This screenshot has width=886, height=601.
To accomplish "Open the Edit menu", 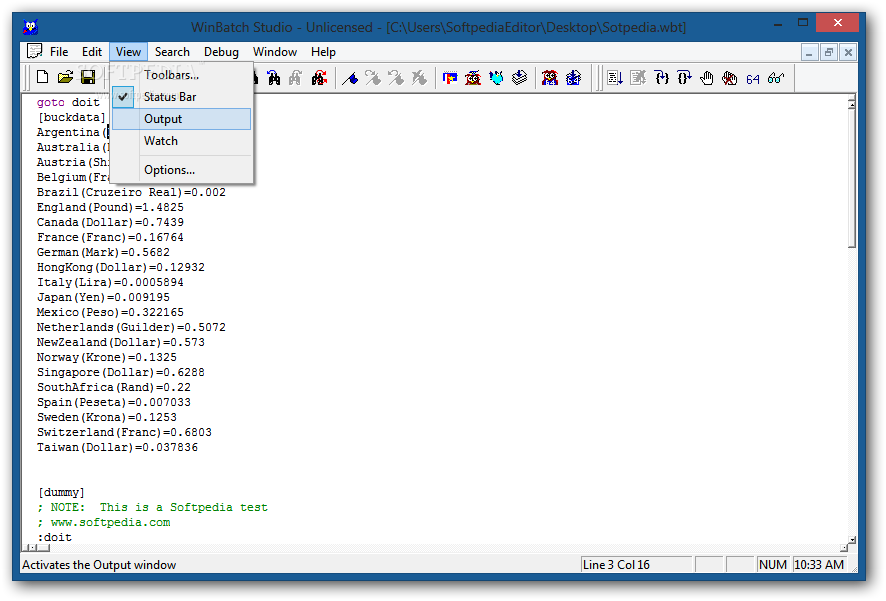I will (92, 52).
